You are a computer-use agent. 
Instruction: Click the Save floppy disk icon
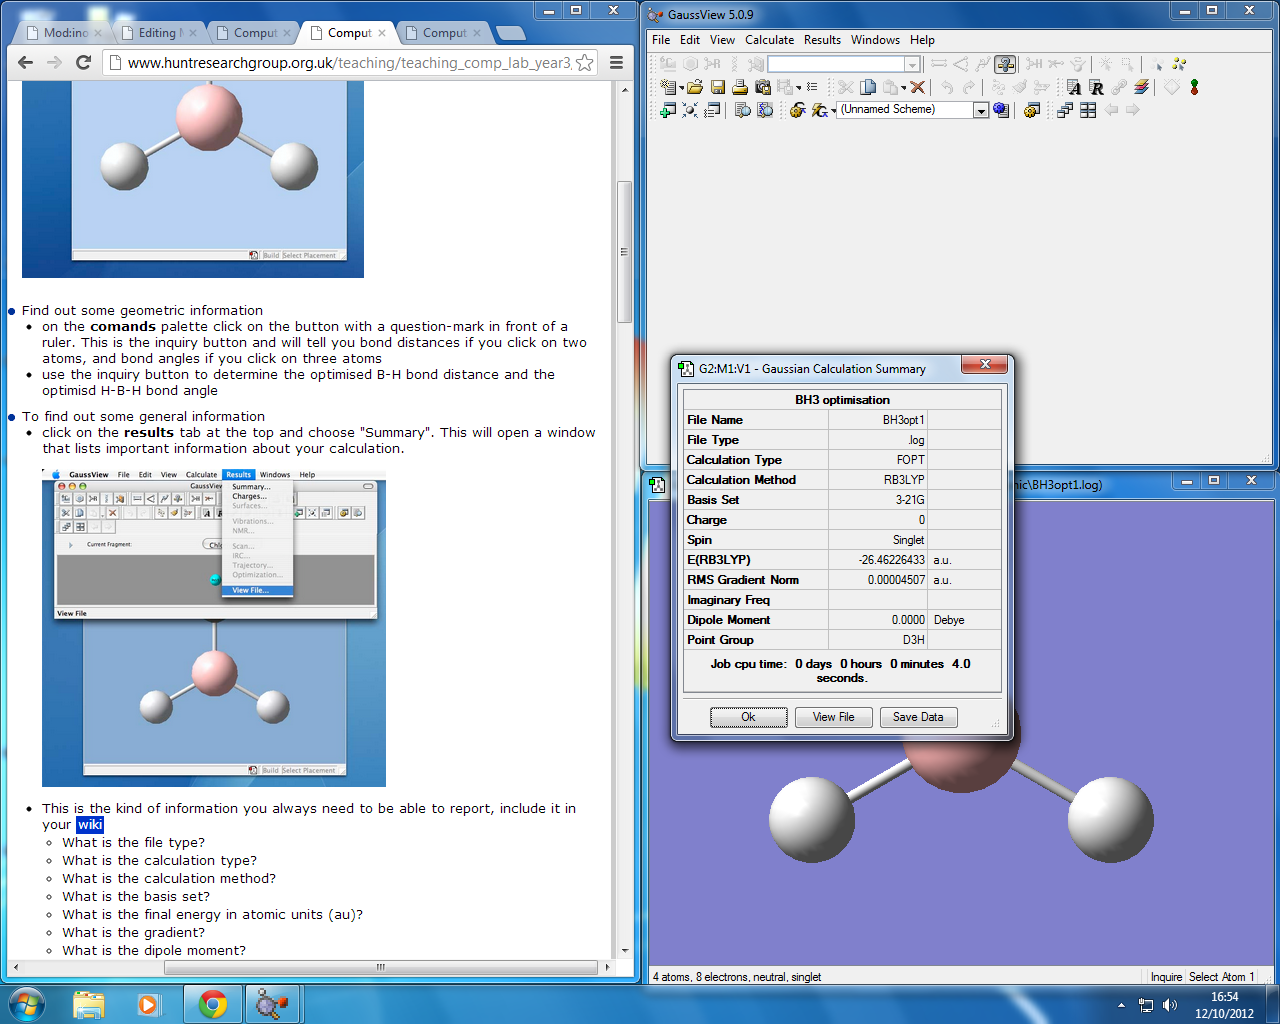pyautogui.click(x=717, y=88)
